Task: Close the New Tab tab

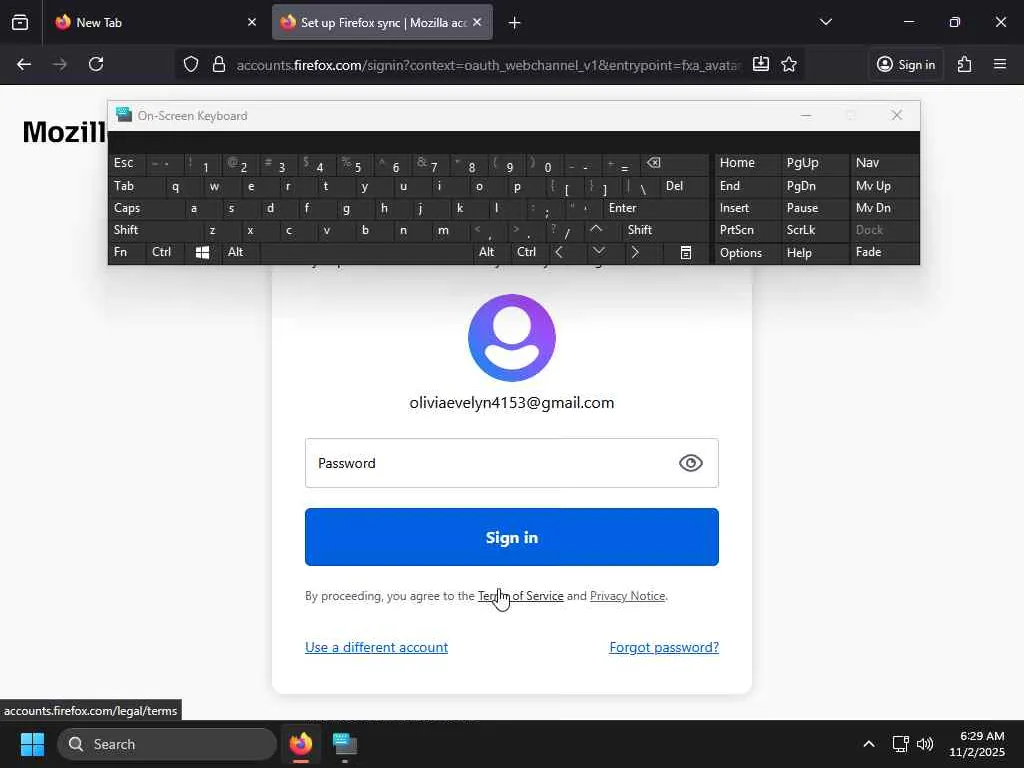Action: (x=252, y=22)
